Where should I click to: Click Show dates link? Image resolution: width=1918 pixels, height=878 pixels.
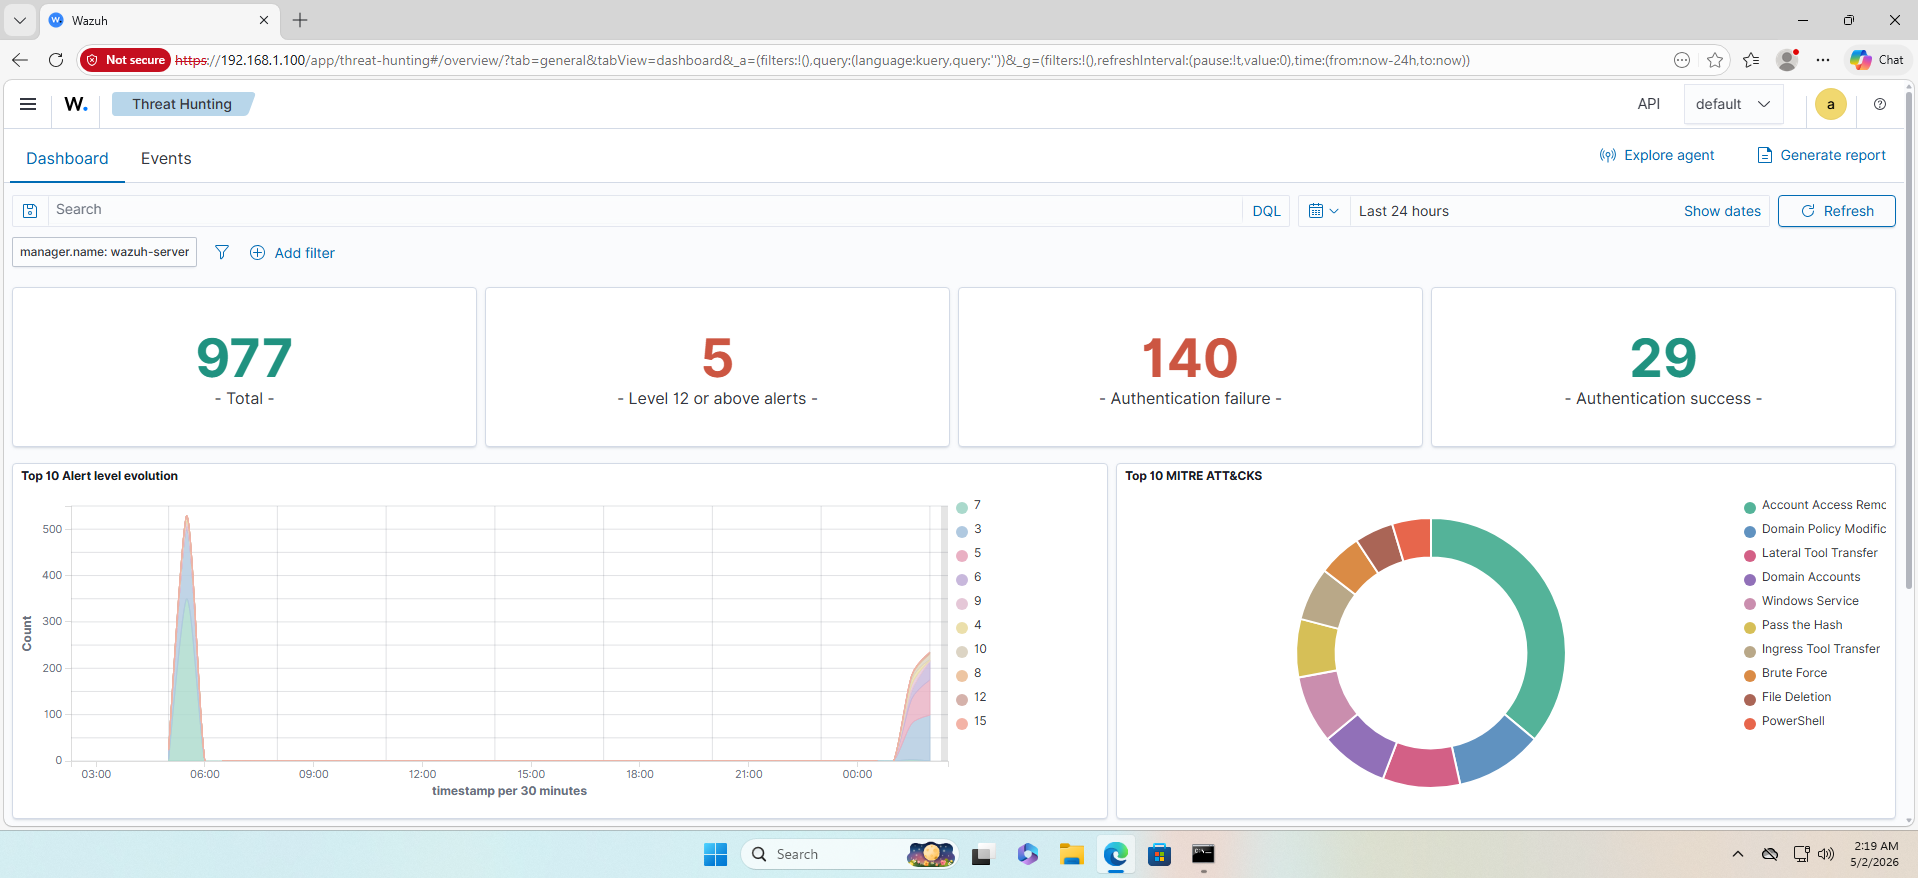(x=1722, y=211)
